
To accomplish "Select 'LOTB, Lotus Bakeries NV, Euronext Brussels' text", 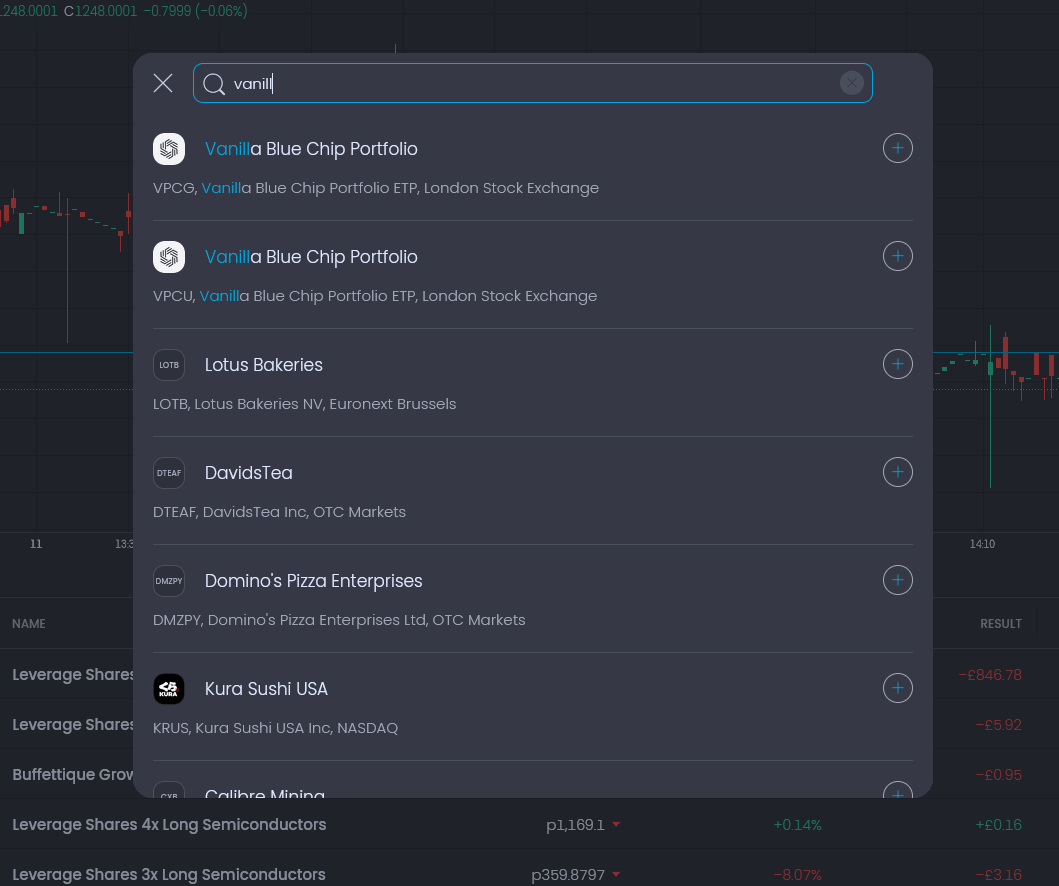I will click(305, 404).
